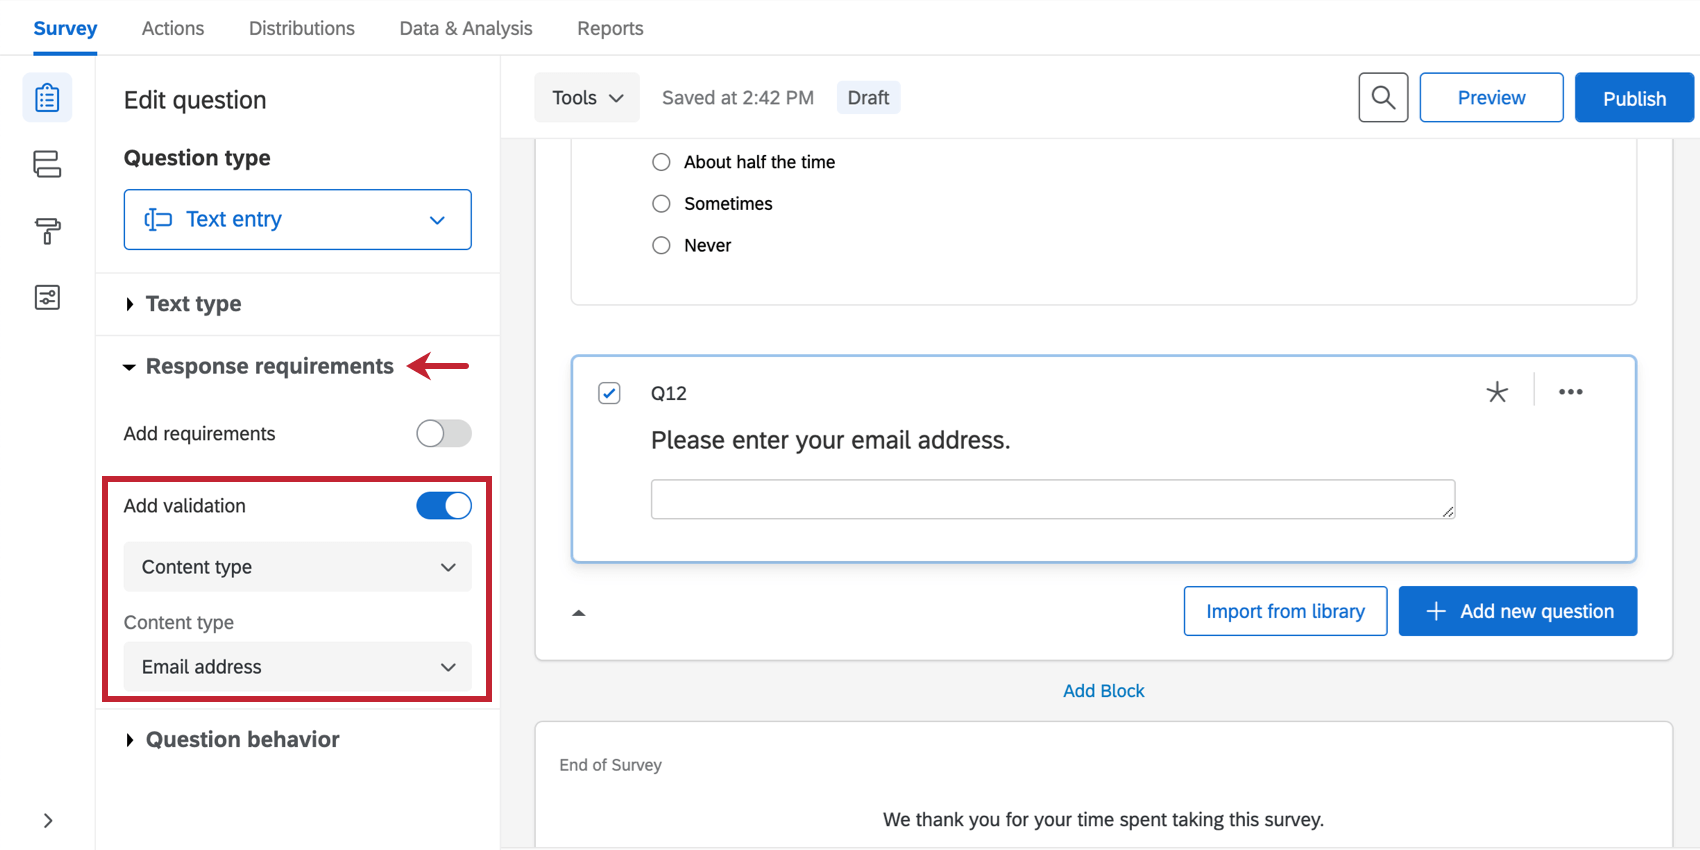Select the Never radio option
This screenshot has height=850, width=1700.
tap(661, 245)
